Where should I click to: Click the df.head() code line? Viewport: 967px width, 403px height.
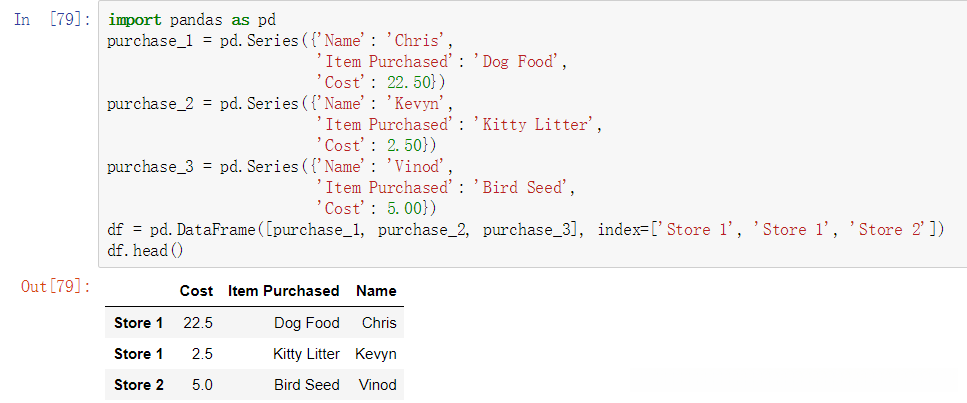coord(145,250)
